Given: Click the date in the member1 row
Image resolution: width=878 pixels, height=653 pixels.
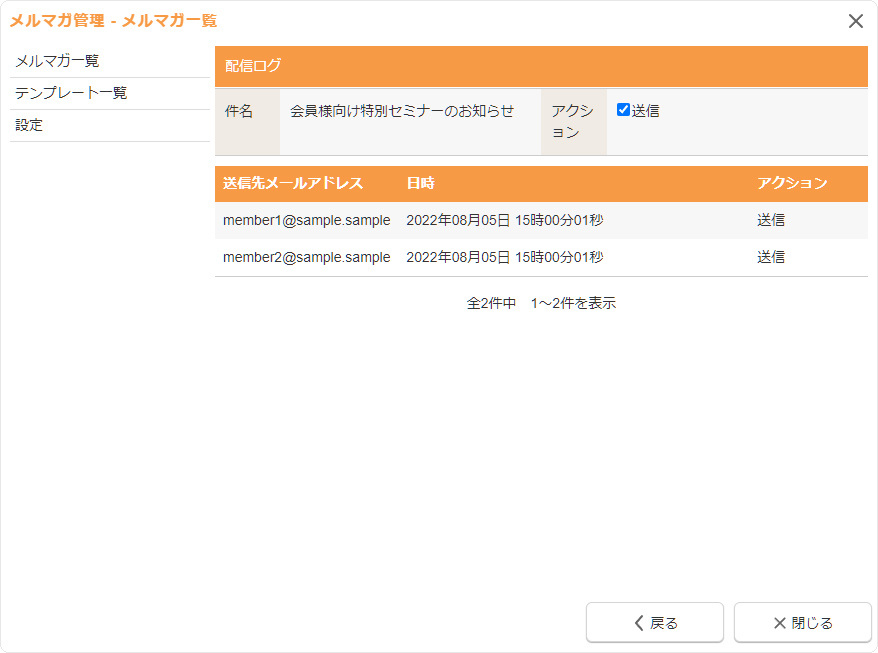Looking at the screenshot, I should [504, 220].
